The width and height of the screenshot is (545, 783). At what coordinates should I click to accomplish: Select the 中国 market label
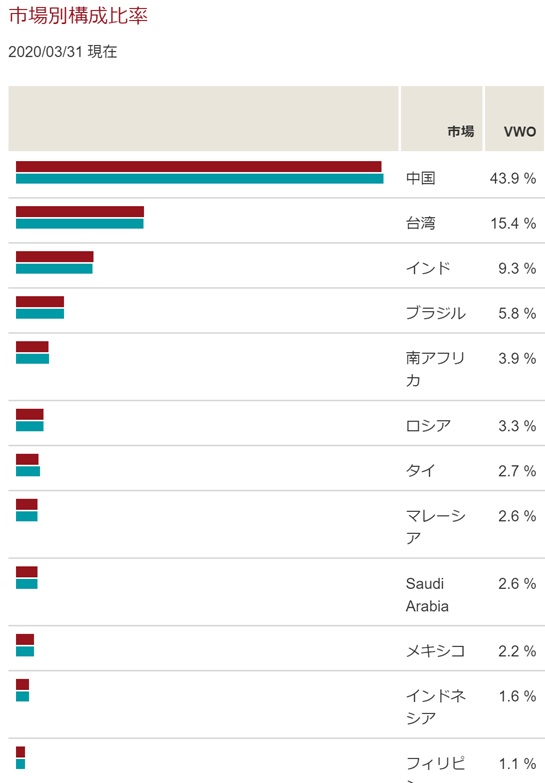[x=421, y=178]
